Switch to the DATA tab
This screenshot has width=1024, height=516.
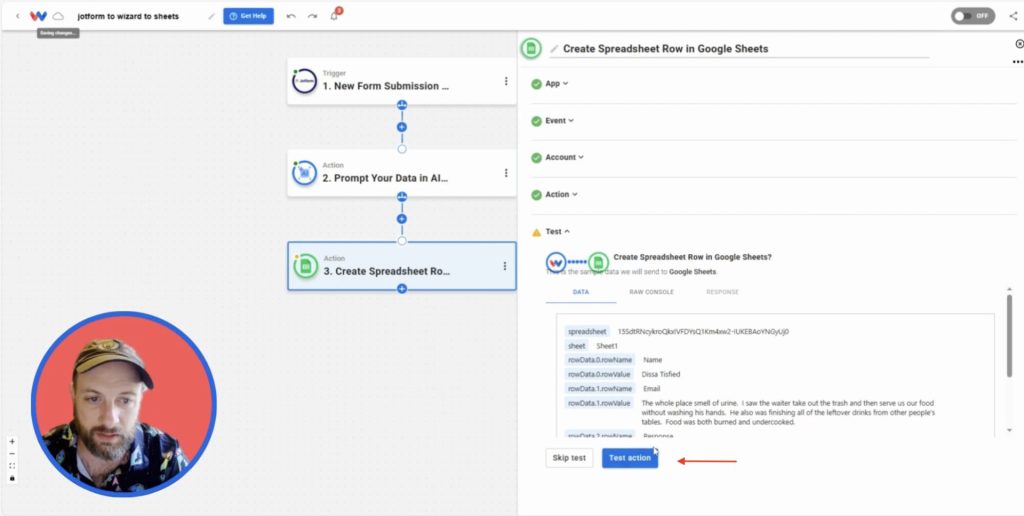pos(581,292)
